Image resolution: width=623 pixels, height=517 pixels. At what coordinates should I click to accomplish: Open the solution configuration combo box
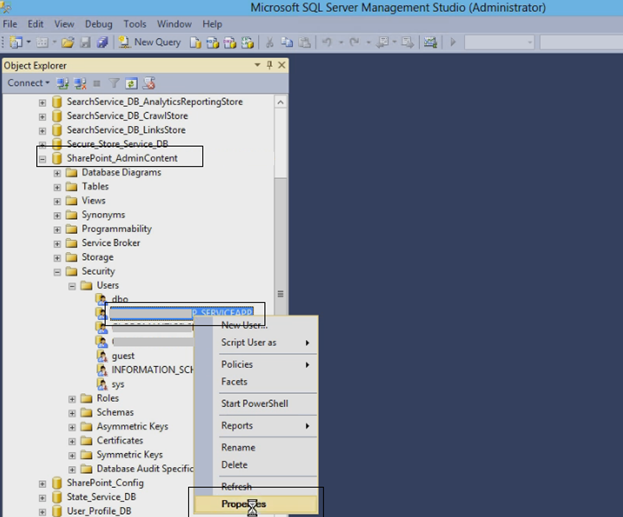click(x=499, y=42)
